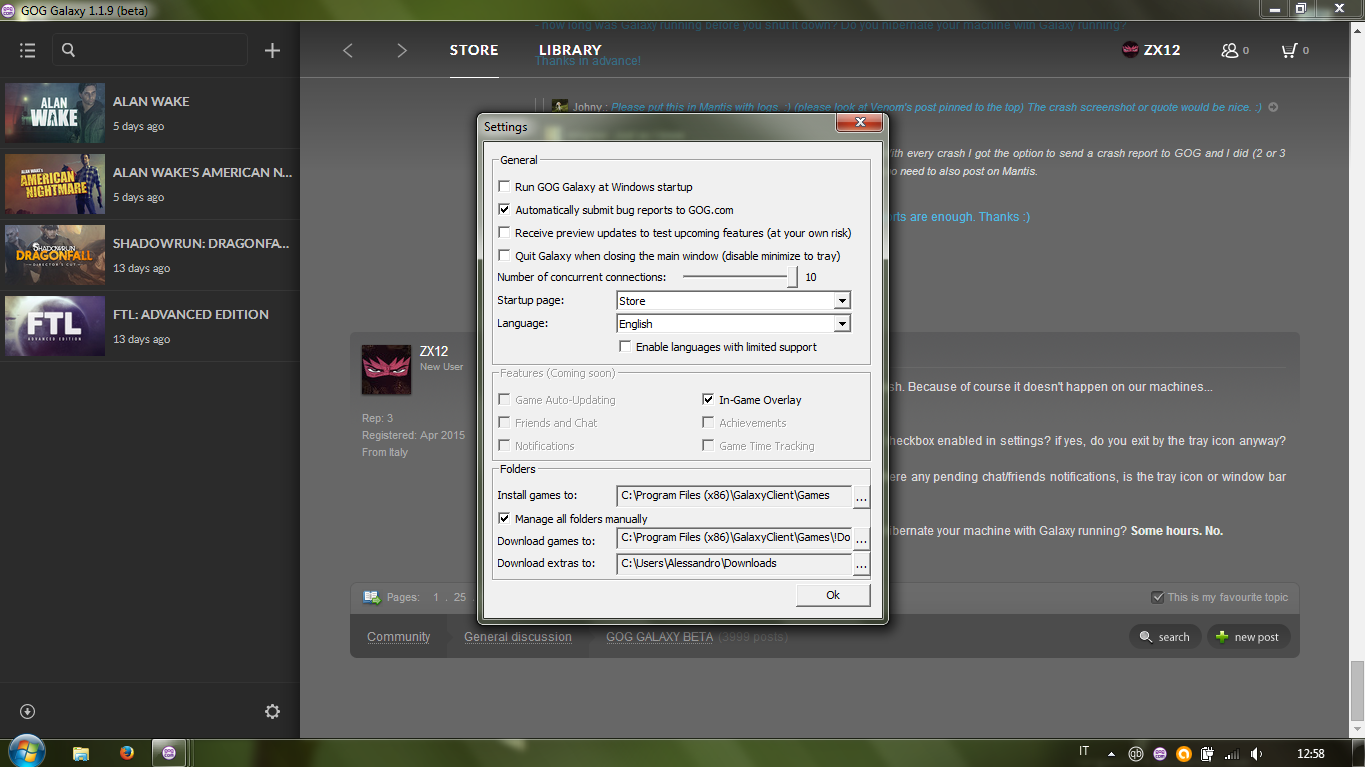Image resolution: width=1365 pixels, height=767 pixels.
Task: Select the Shadowrun Dragonfall thumbnail
Action: pyautogui.click(x=55, y=255)
